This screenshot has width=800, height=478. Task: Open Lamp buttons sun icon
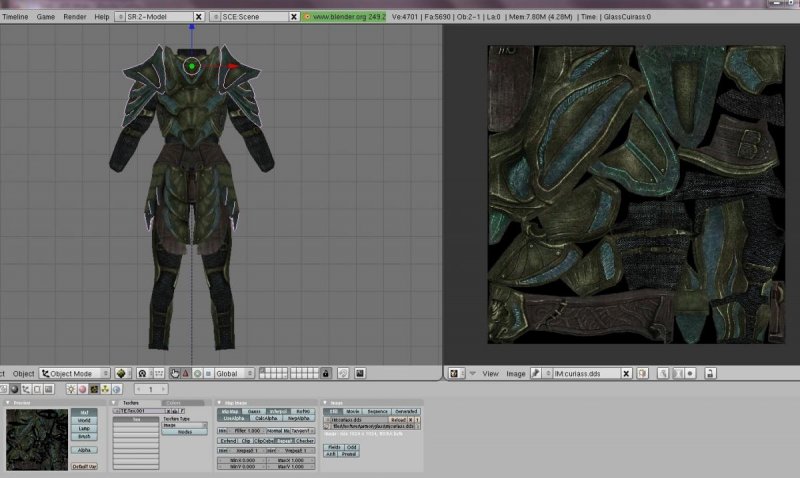[x=71, y=389]
